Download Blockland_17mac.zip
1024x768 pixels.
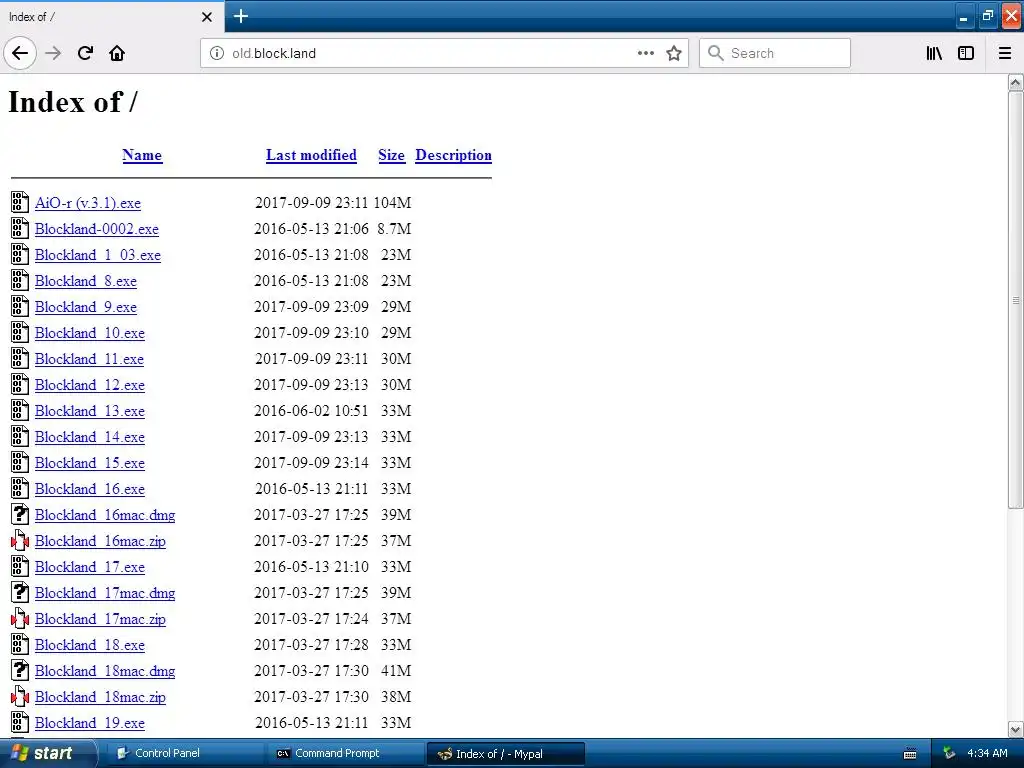100,619
